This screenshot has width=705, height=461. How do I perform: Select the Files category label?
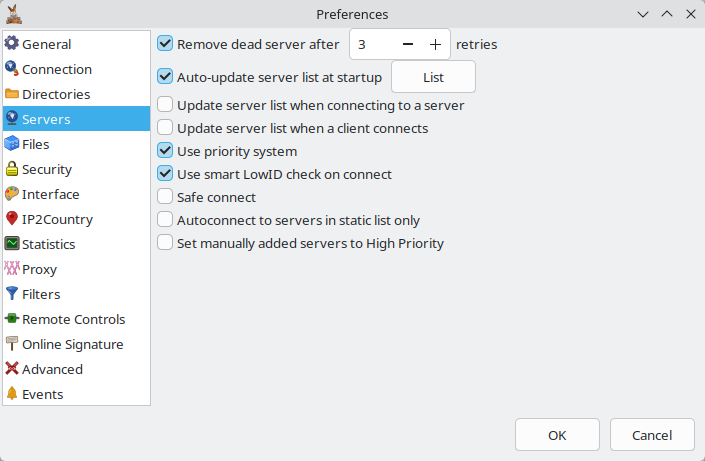tap(36, 144)
